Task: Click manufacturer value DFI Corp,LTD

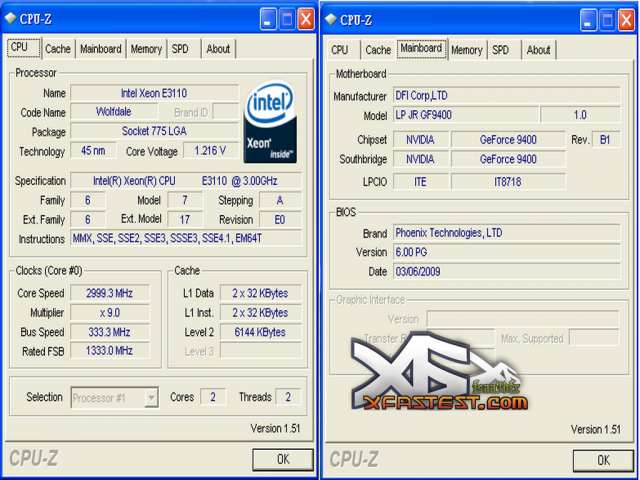Action: click(507, 96)
